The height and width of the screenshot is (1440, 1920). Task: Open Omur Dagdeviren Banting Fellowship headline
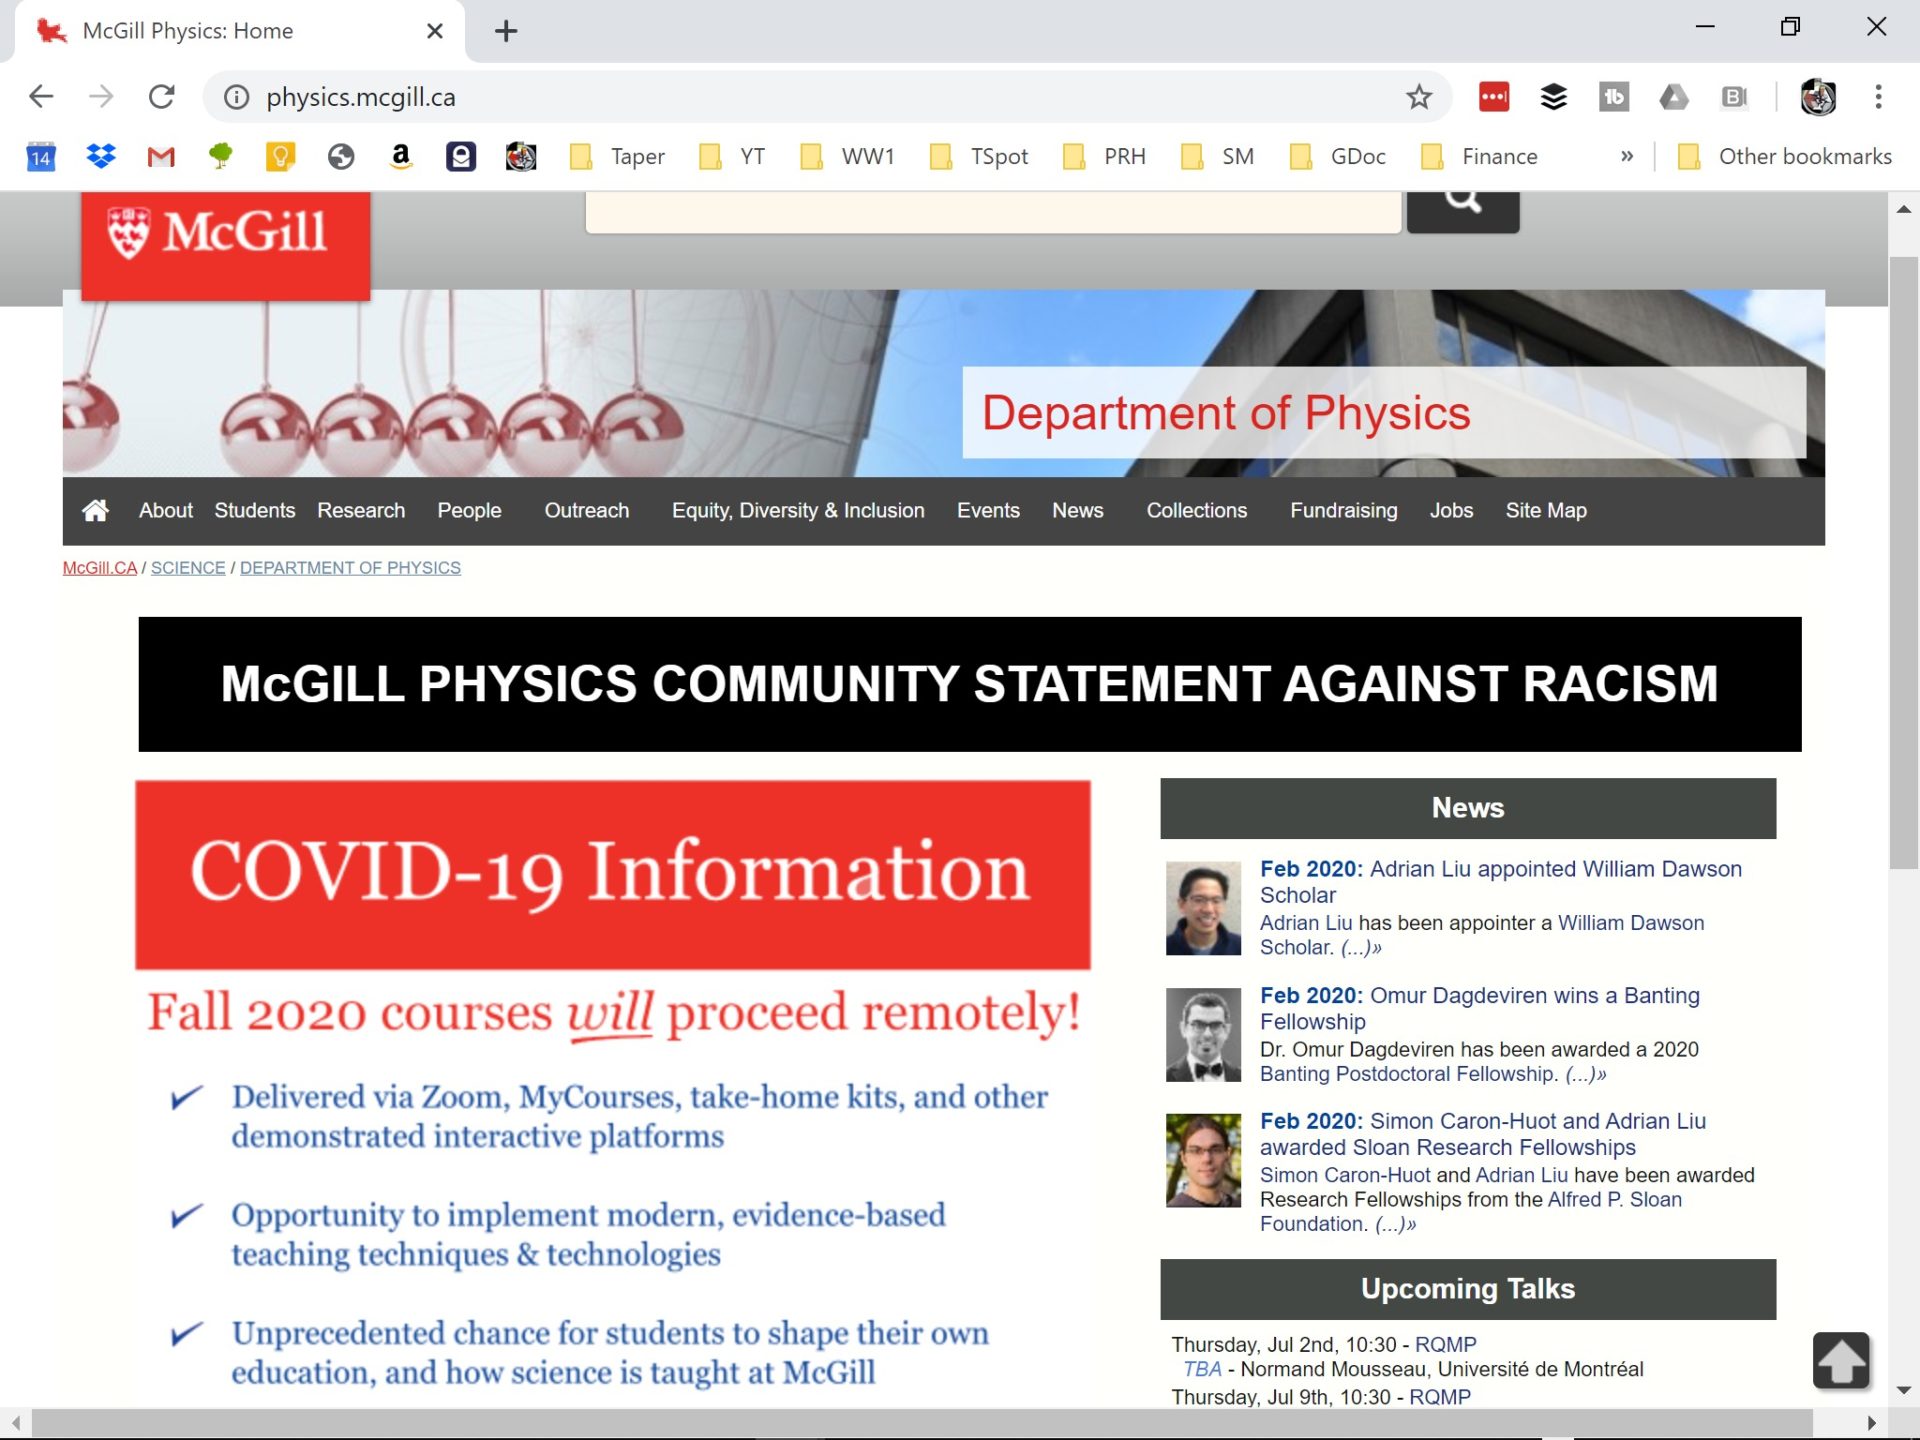point(1480,1008)
